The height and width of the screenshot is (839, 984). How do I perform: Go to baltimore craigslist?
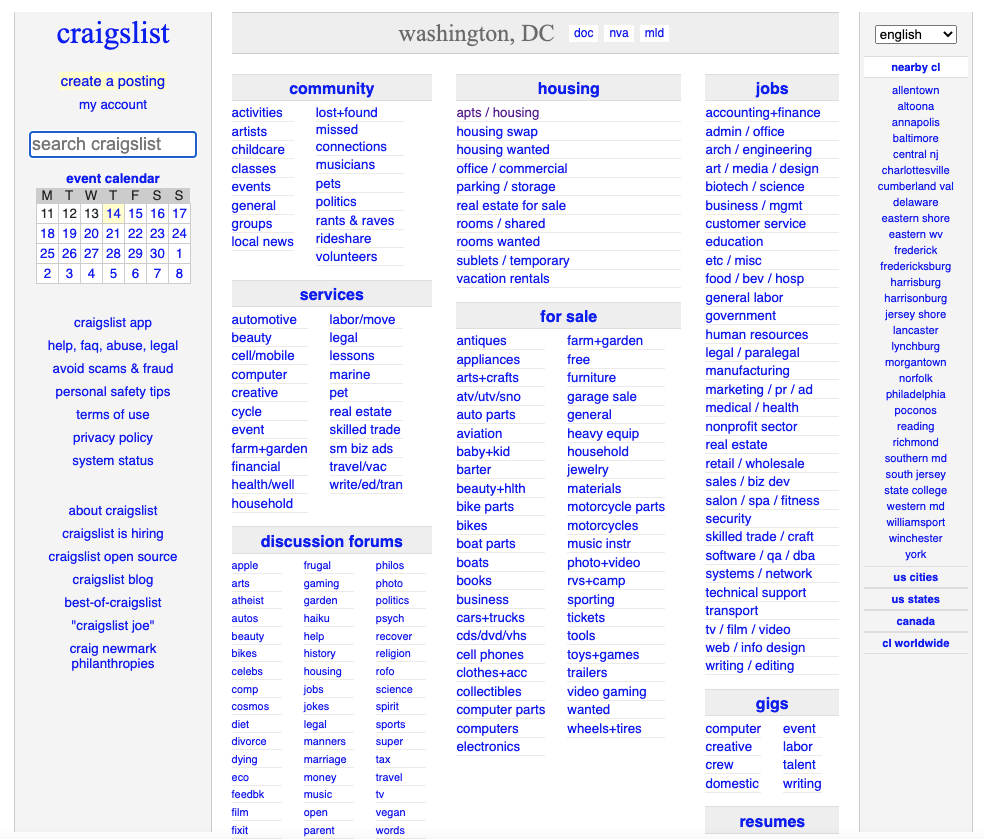(x=915, y=139)
